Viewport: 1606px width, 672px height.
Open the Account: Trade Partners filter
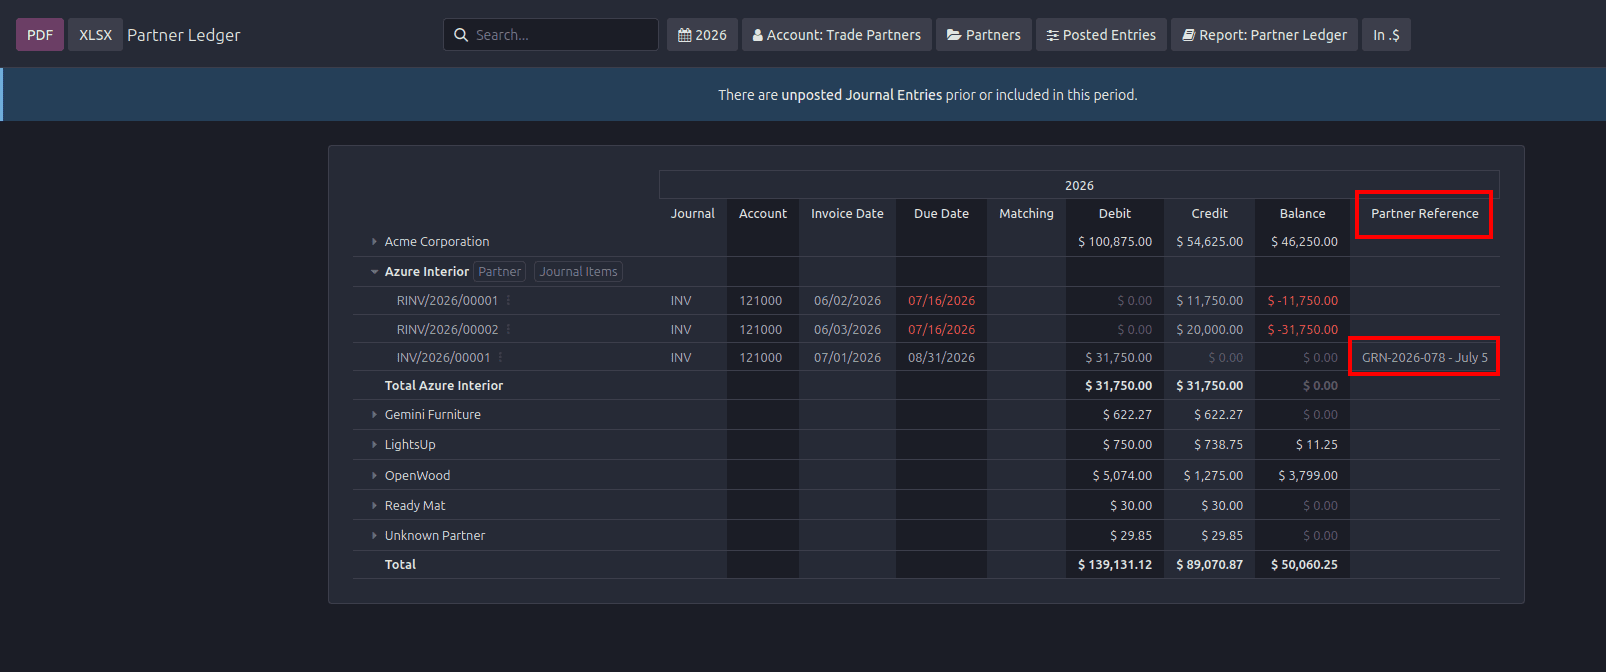(837, 35)
